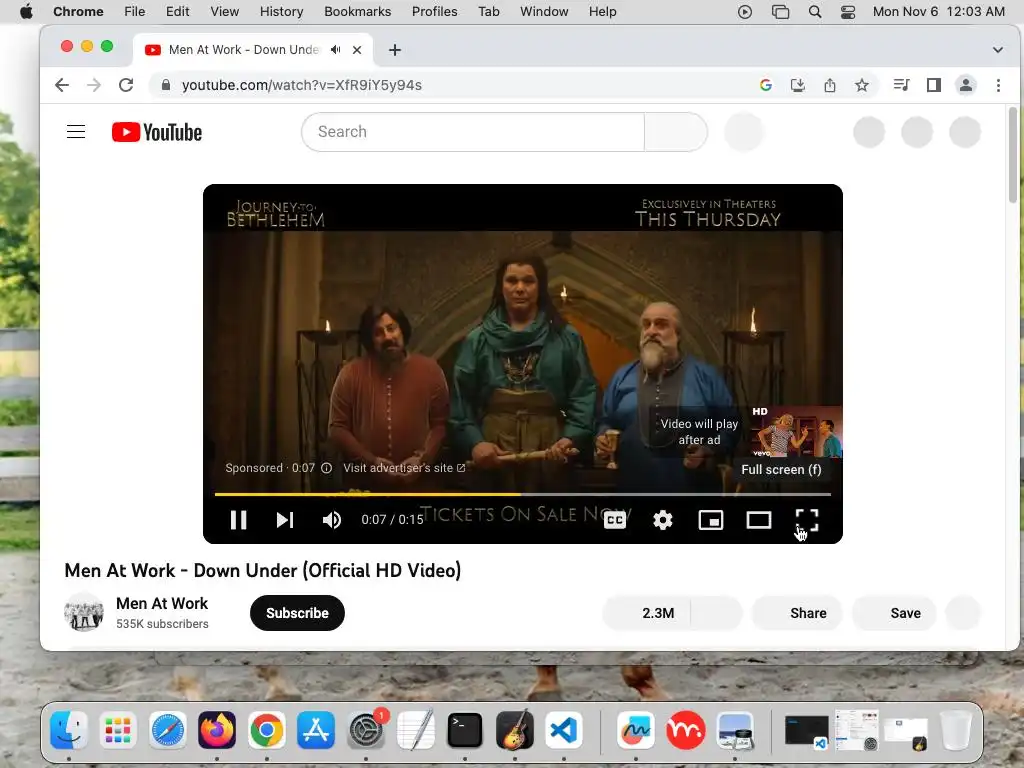The image size is (1024, 768).
Task: Open Finder from the Dock
Action: click(69, 729)
